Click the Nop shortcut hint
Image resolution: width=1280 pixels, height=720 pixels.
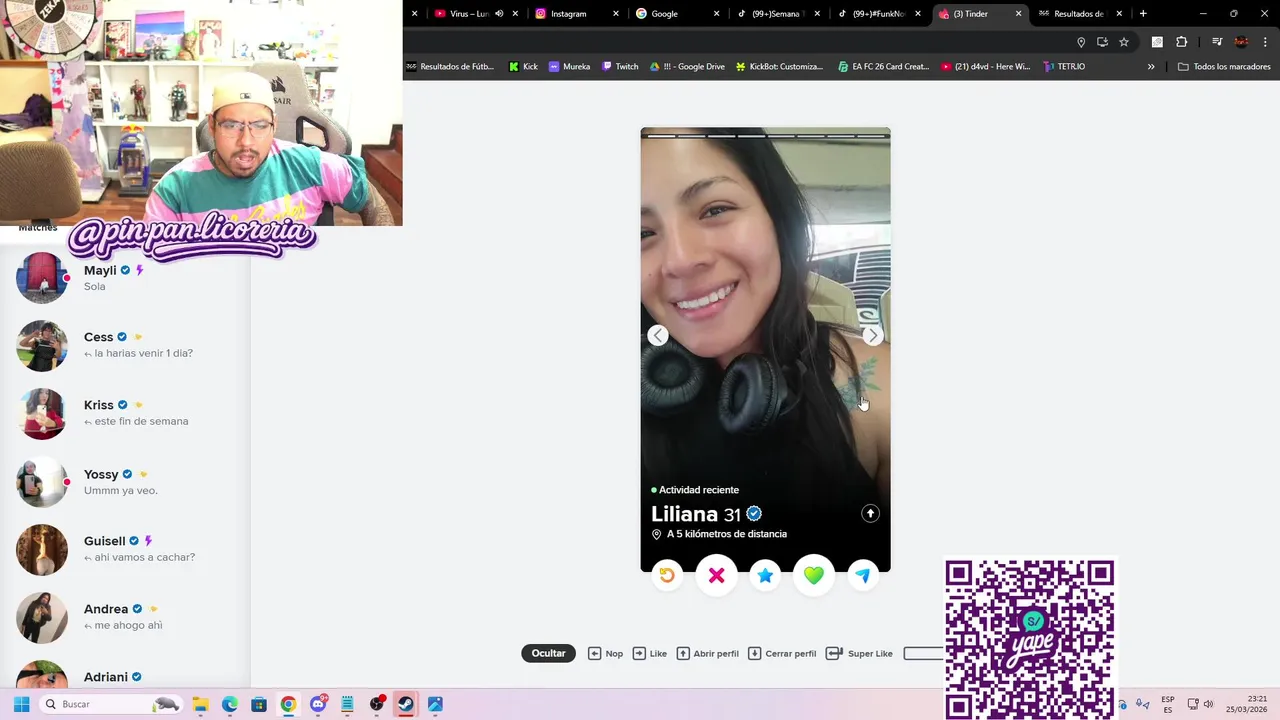(x=605, y=653)
